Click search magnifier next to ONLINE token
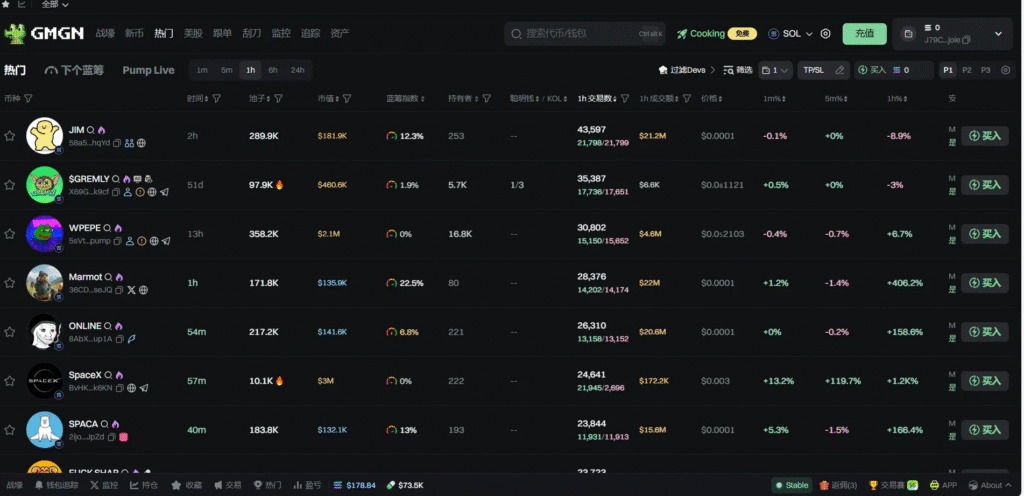 click(109, 326)
